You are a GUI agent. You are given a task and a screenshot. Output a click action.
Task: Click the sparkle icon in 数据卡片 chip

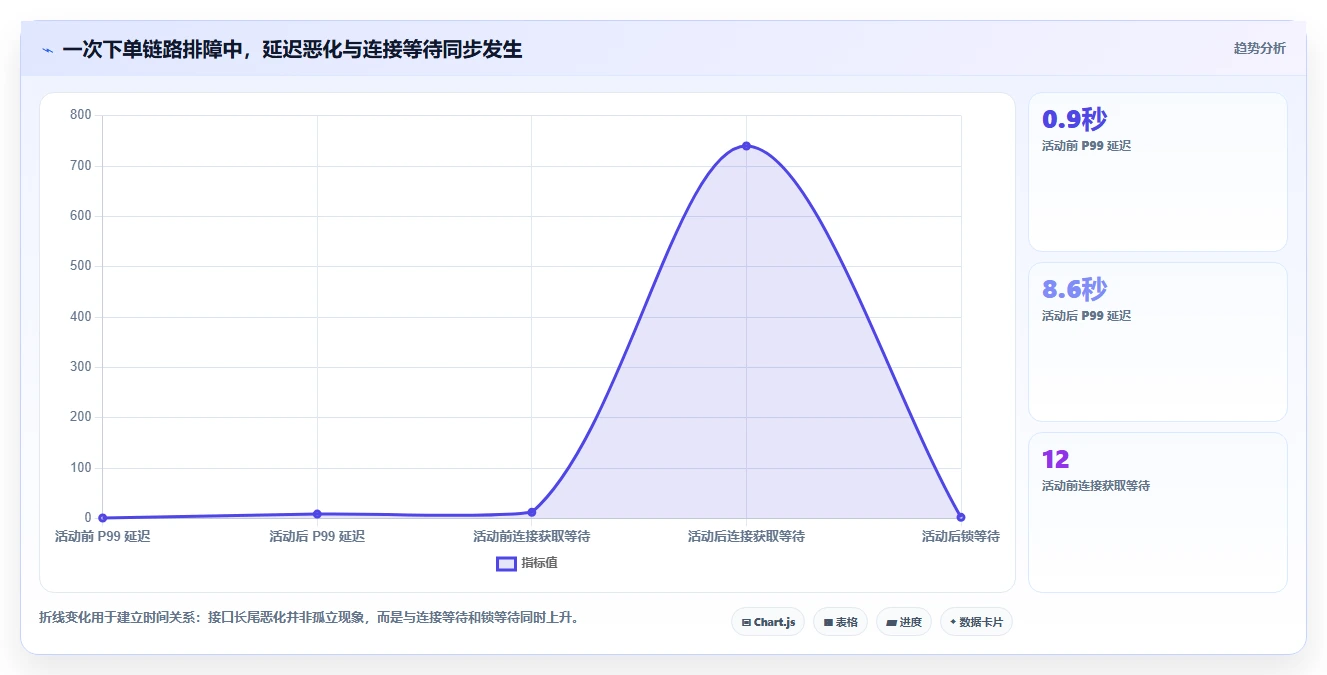pyautogui.click(x=953, y=622)
